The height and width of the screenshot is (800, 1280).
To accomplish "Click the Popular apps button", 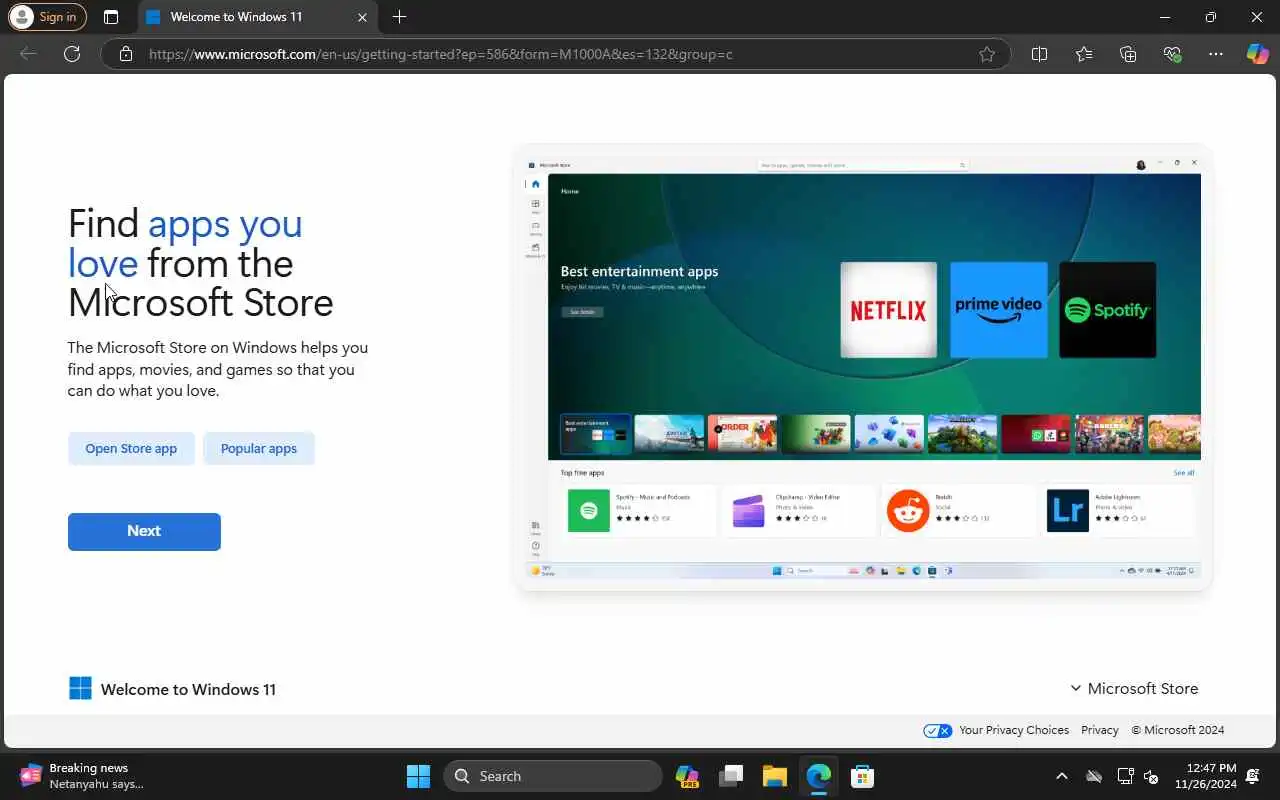I will pos(259,448).
